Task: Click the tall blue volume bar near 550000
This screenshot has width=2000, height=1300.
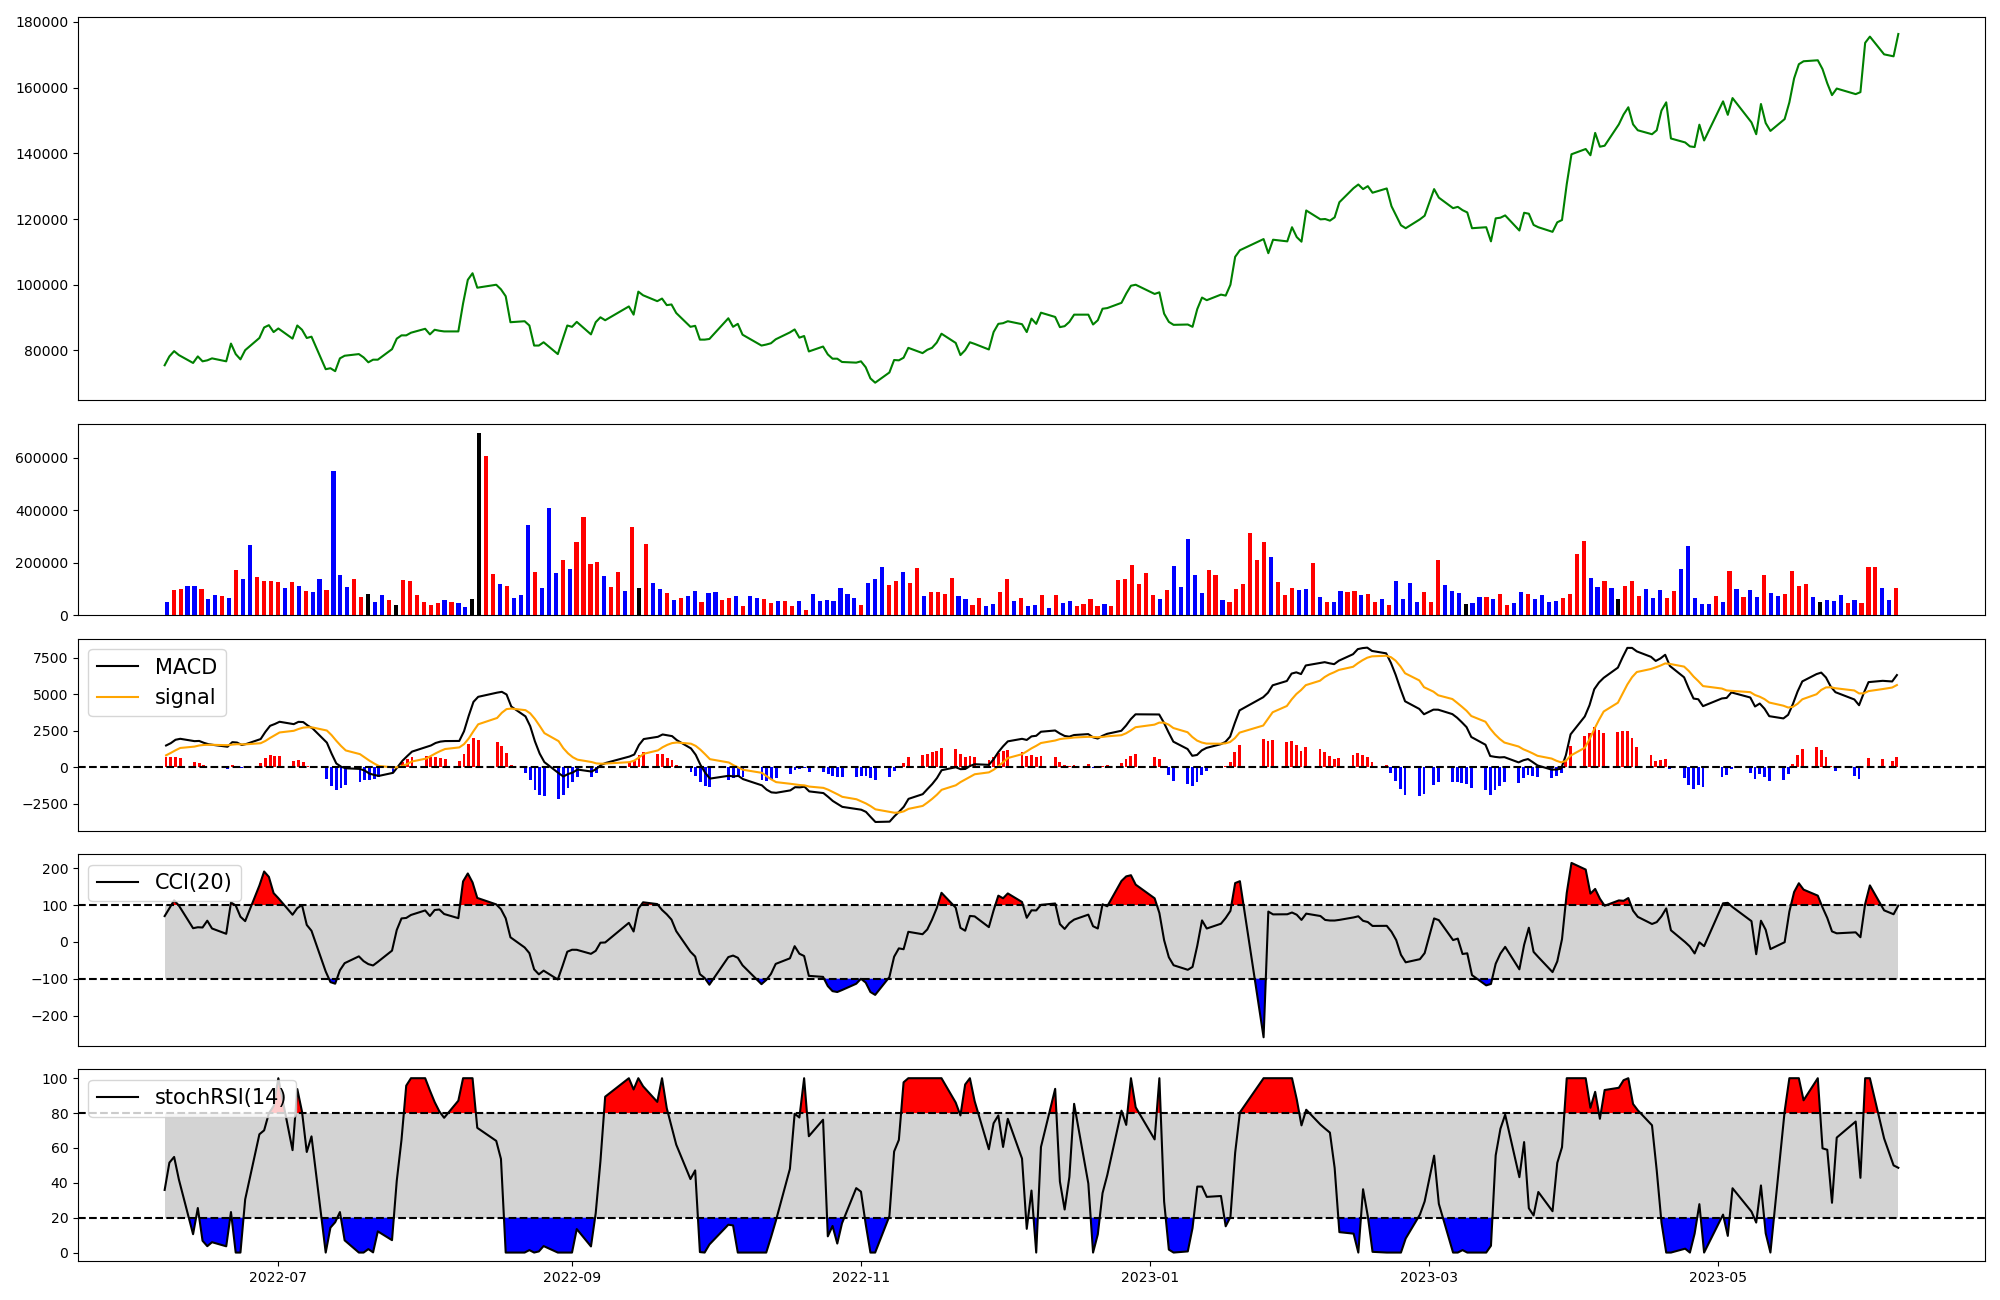Action: coord(333,545)
